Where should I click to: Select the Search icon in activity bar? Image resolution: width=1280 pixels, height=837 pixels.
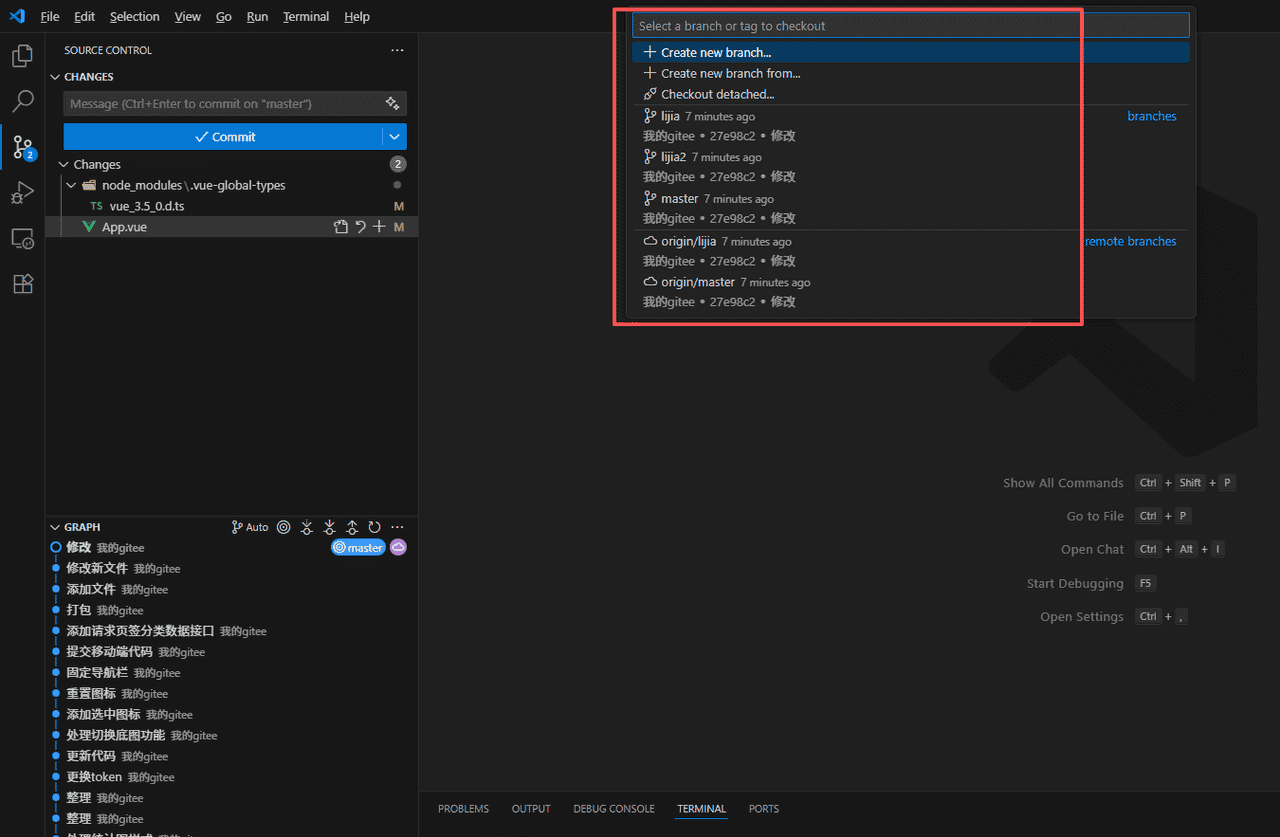tap(22, 100)
